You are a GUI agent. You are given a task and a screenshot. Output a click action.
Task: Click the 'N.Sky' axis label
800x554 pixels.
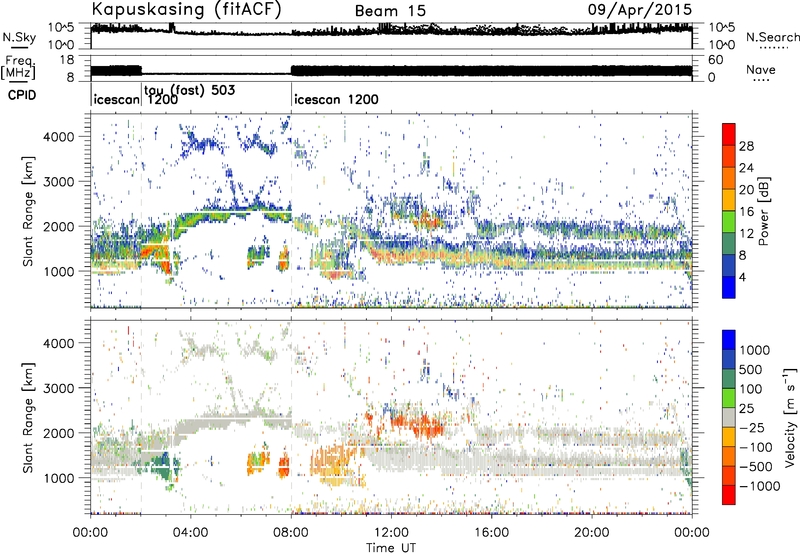tap(19, 37)
